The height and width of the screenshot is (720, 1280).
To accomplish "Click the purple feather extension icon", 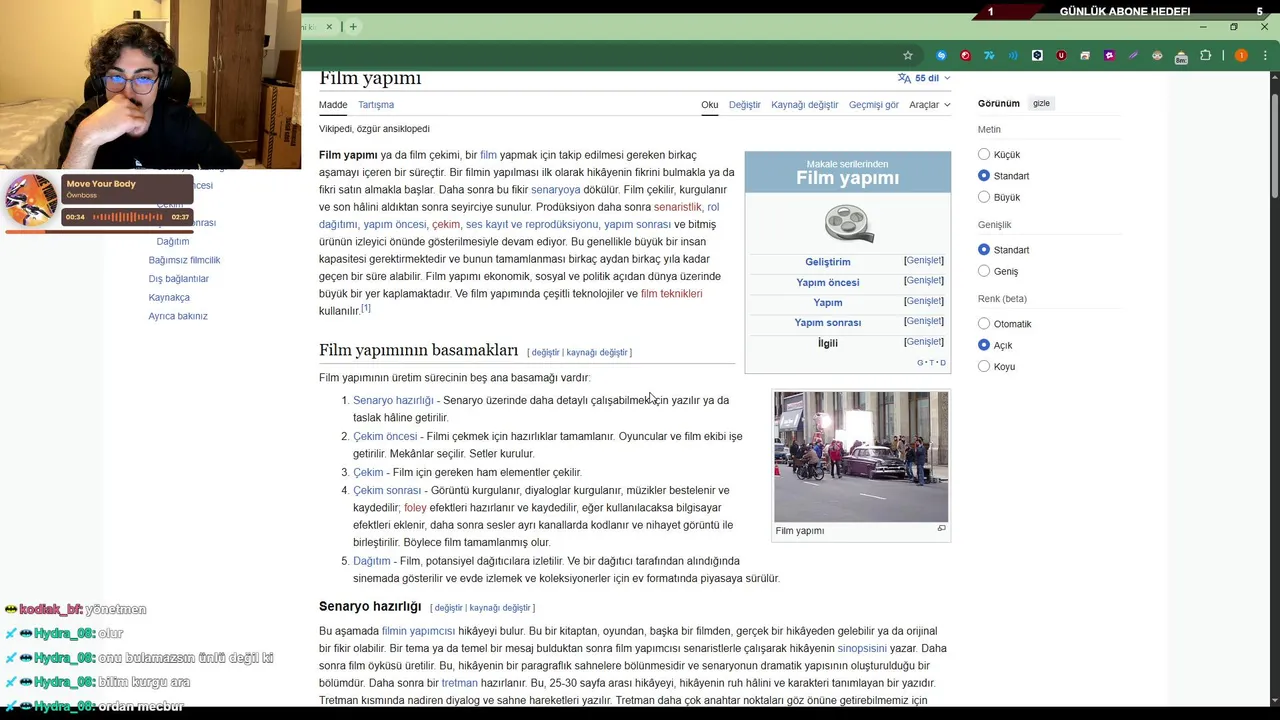I will (x=1133, y=56).
